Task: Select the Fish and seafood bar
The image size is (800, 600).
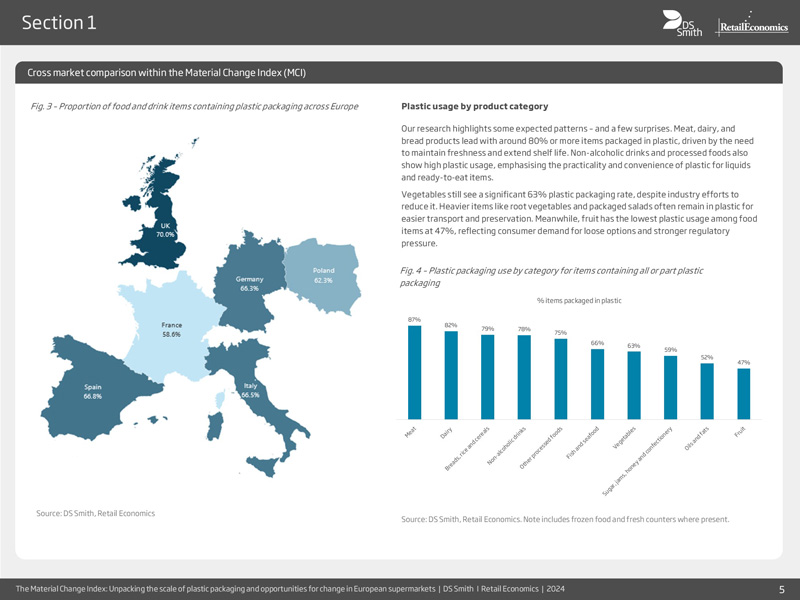Action: (597, 383)
